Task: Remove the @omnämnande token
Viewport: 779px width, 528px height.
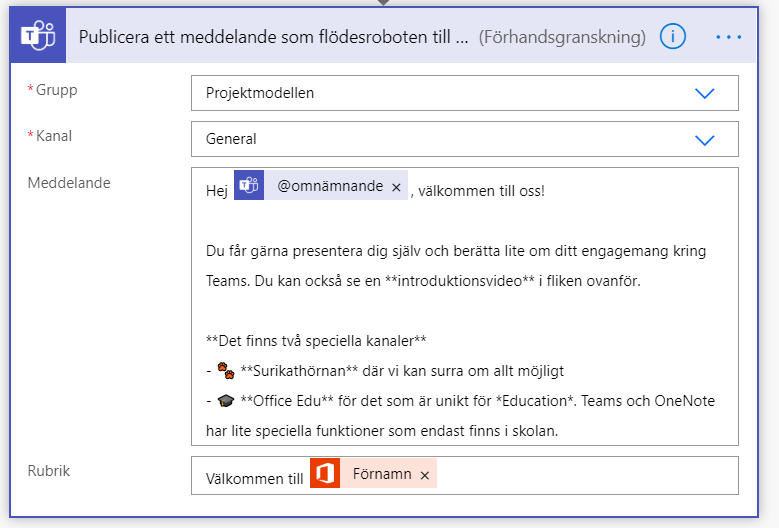Action: (396, 187)
